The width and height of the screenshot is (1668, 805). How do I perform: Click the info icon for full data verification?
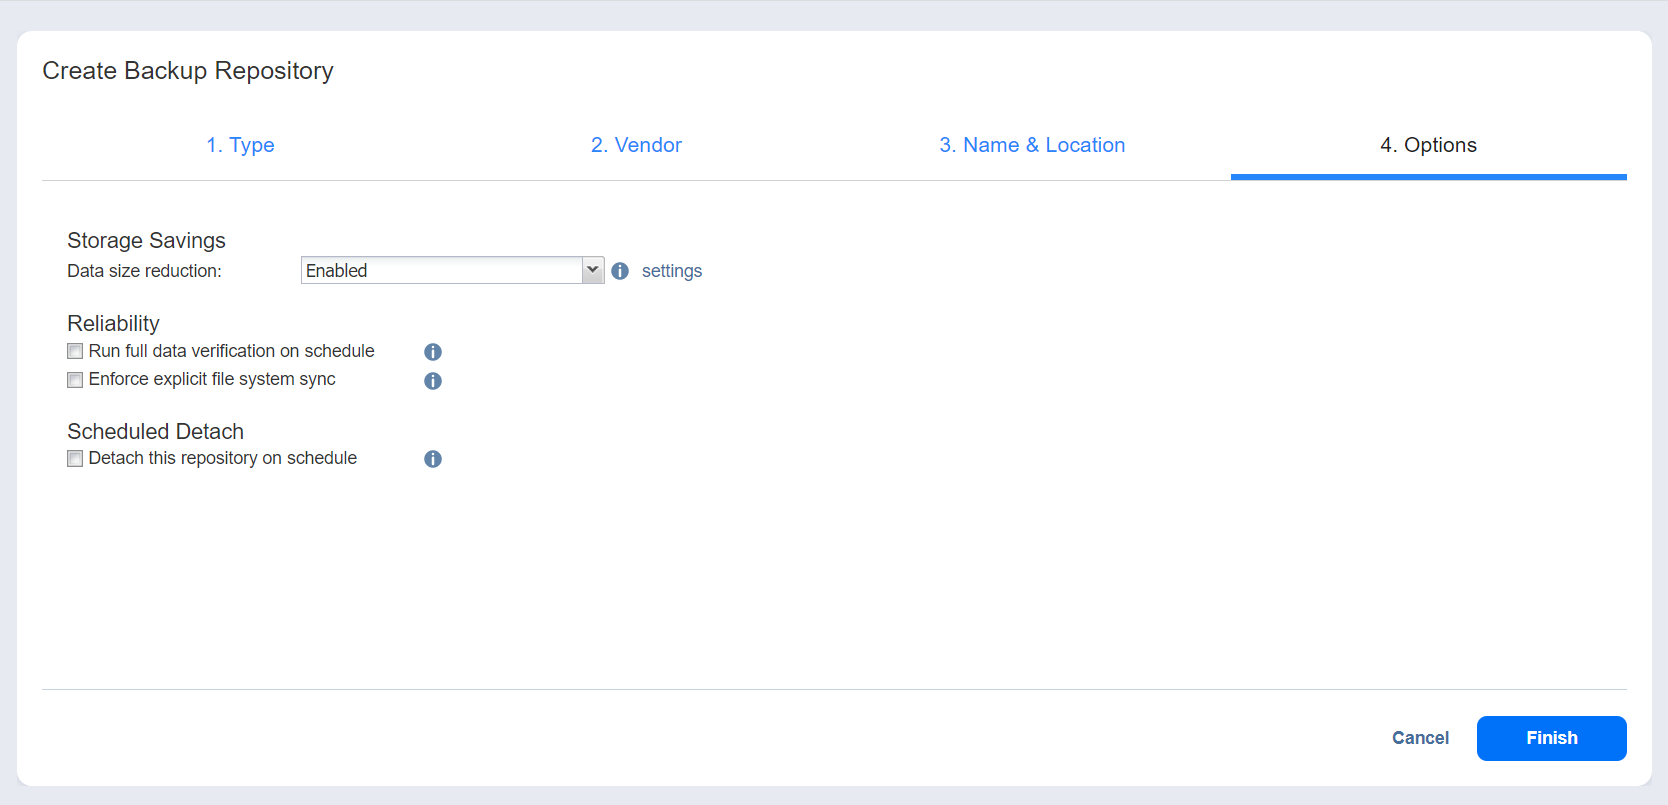tap(432, 352)
